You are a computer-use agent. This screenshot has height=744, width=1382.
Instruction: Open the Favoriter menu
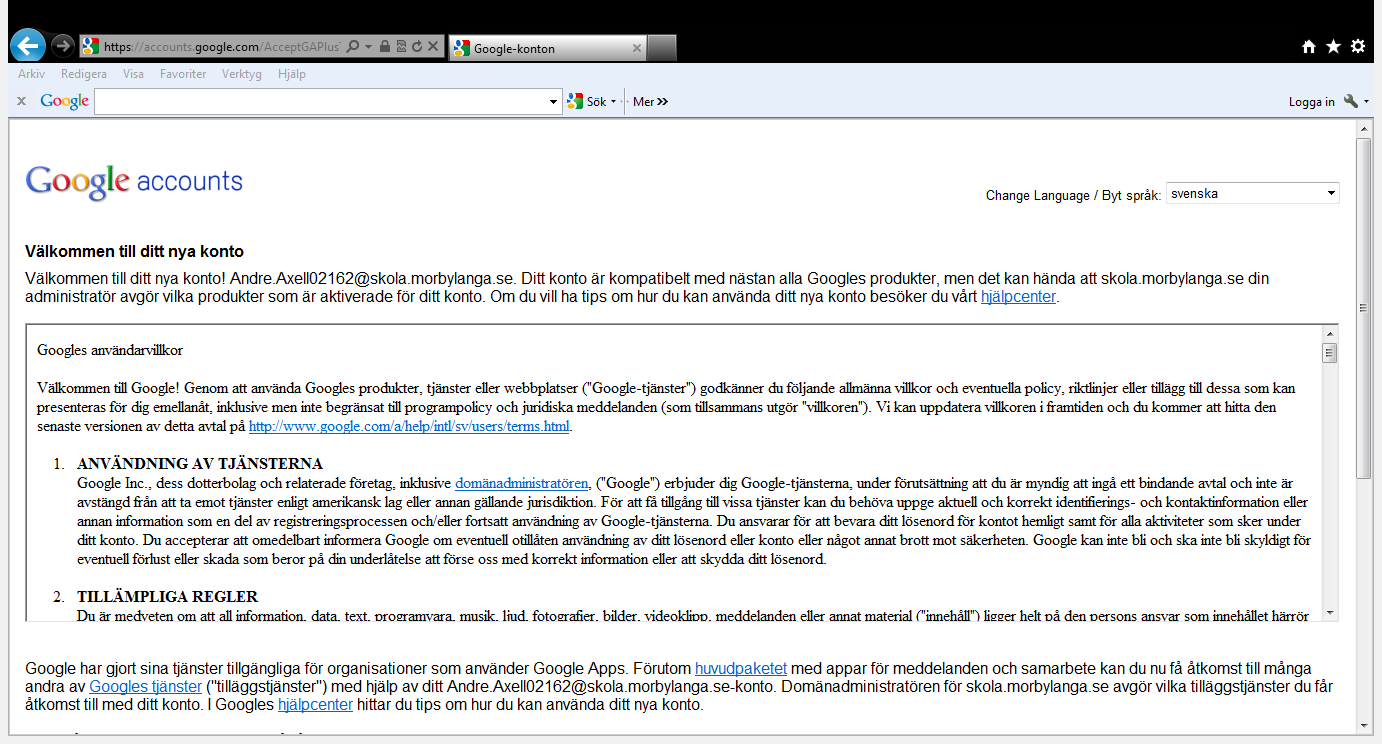point(183,74)
